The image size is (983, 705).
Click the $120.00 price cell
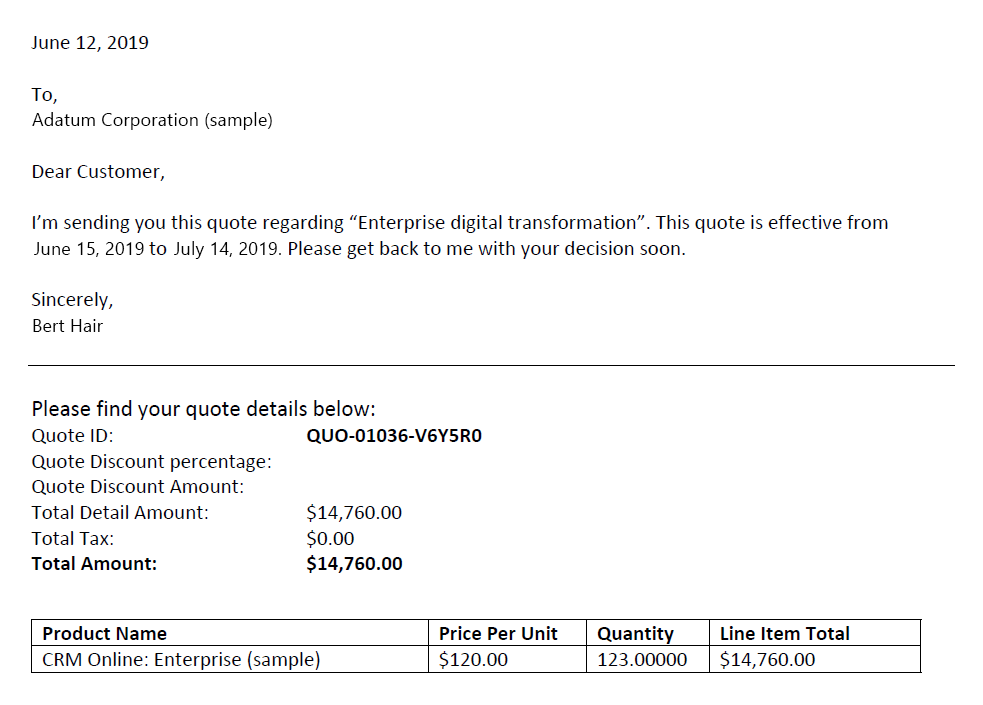[x=473, y=660]
